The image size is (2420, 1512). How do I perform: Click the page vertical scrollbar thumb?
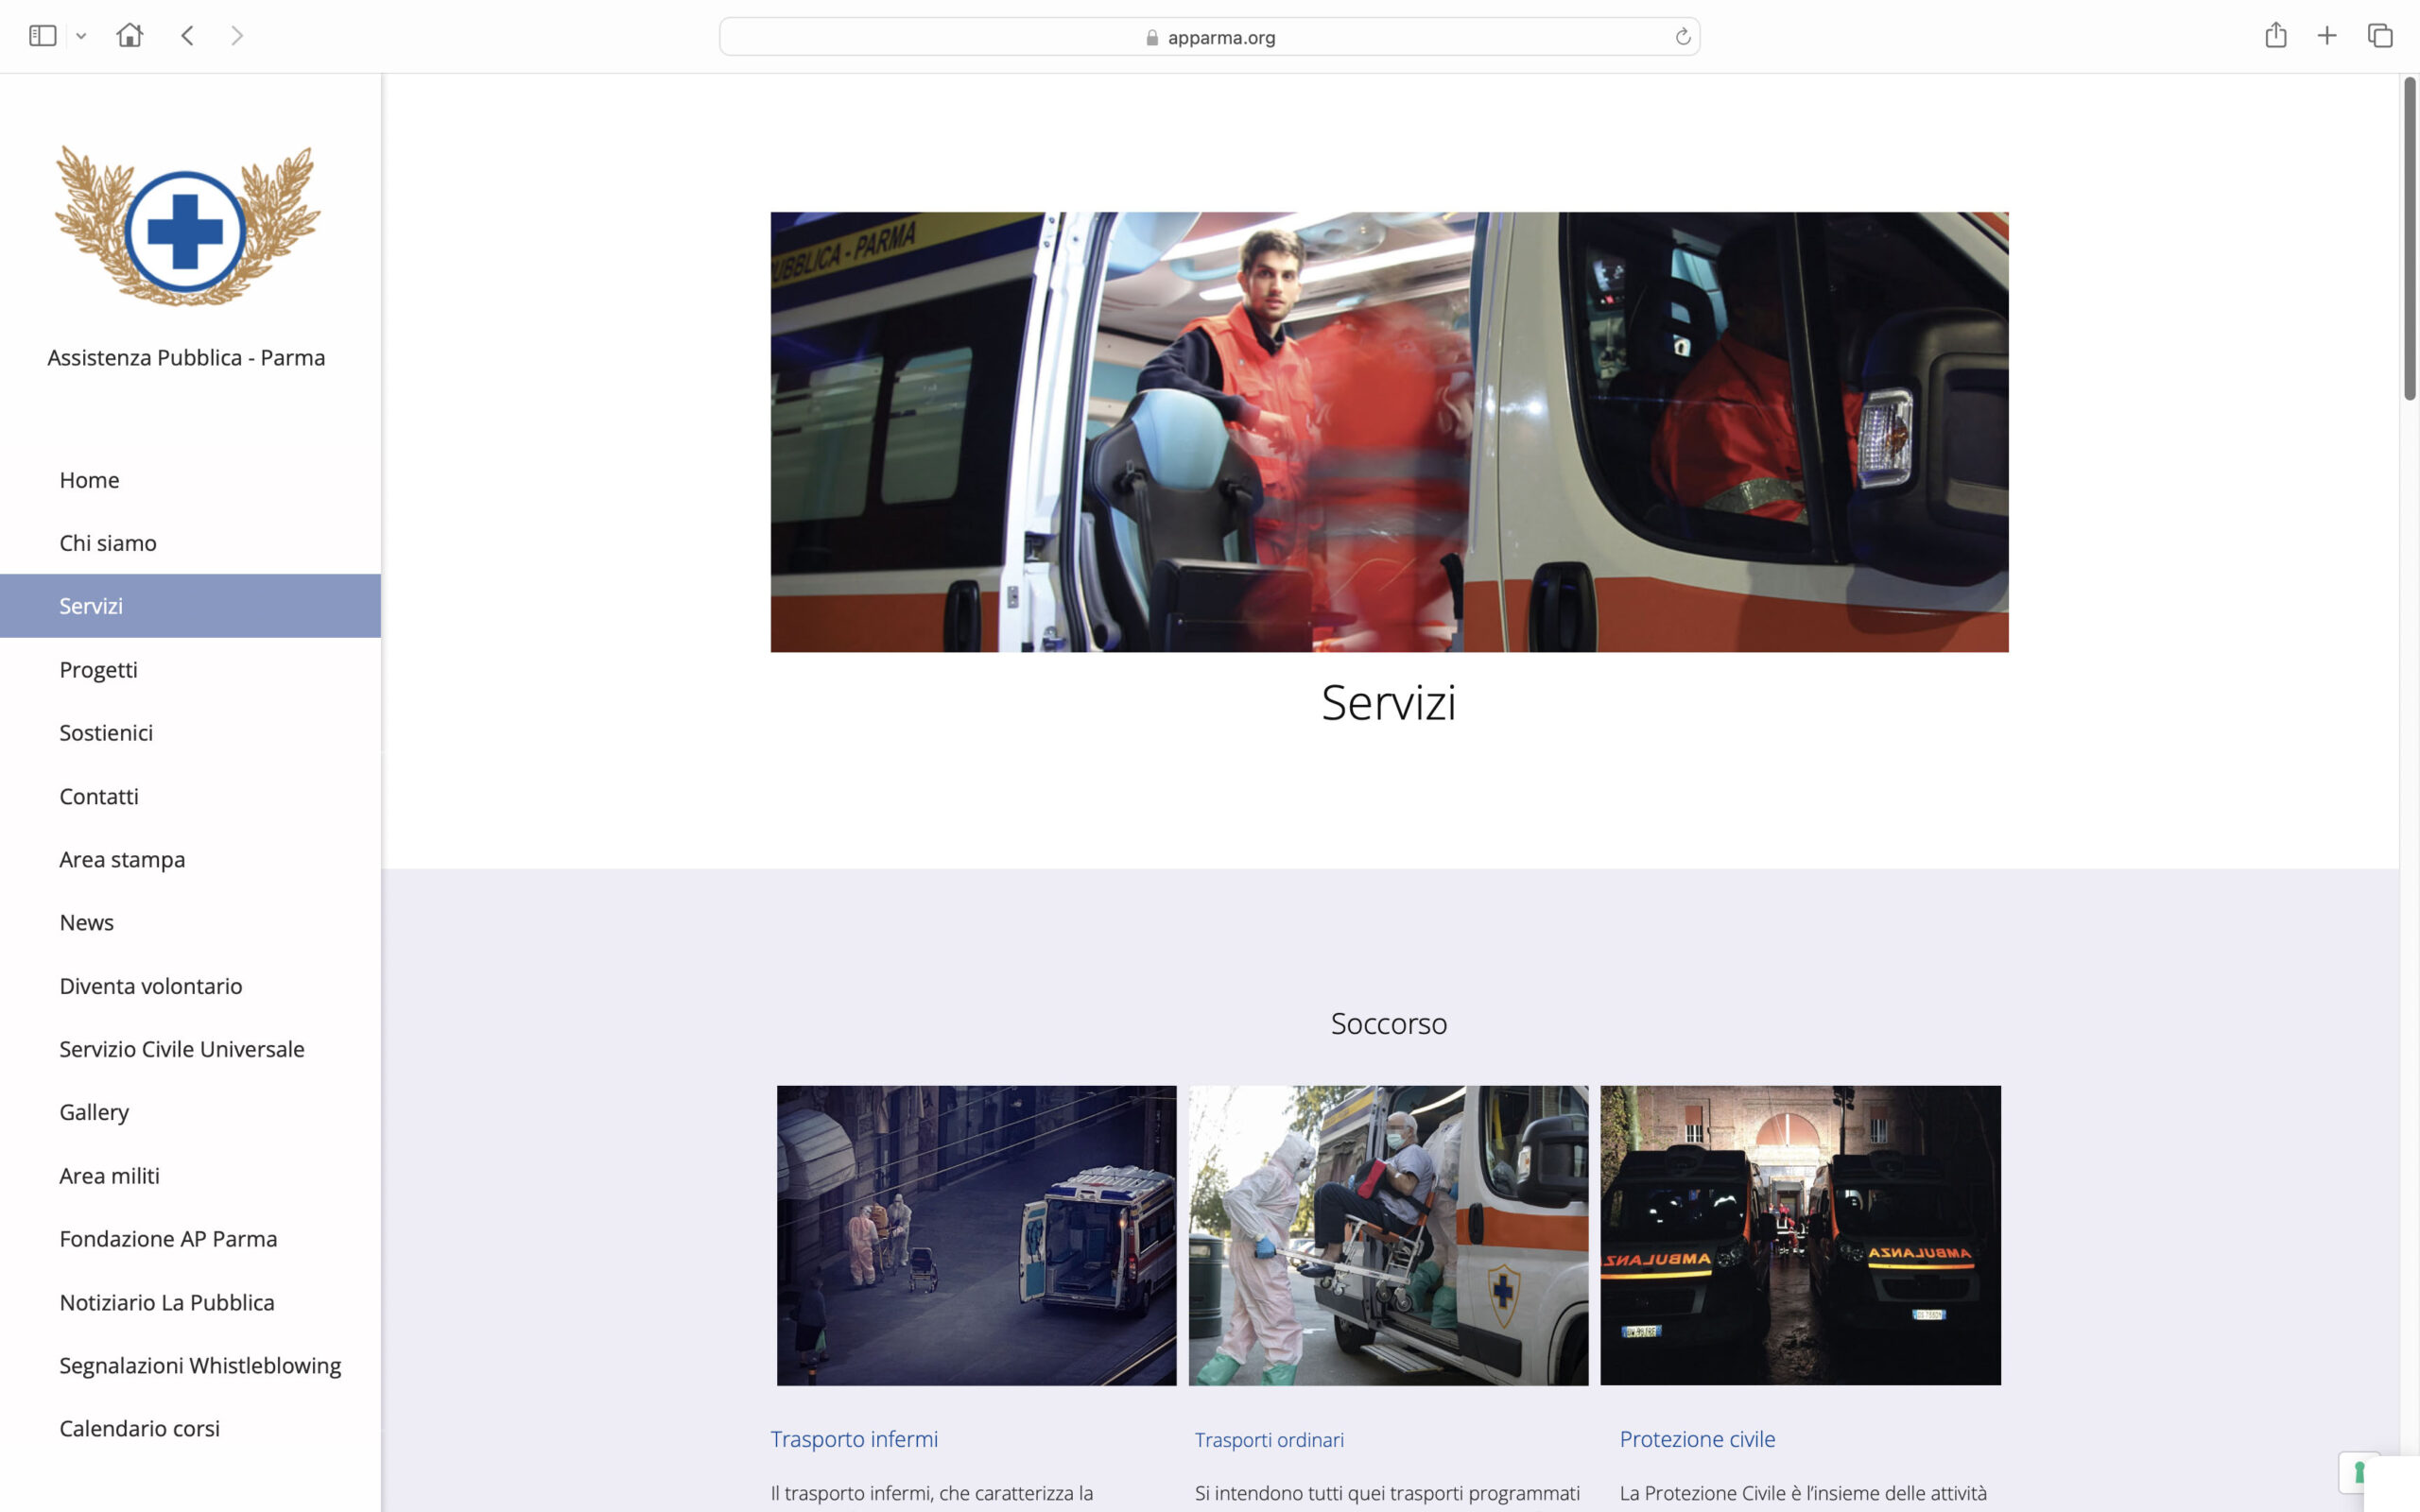pos(2410,238)
